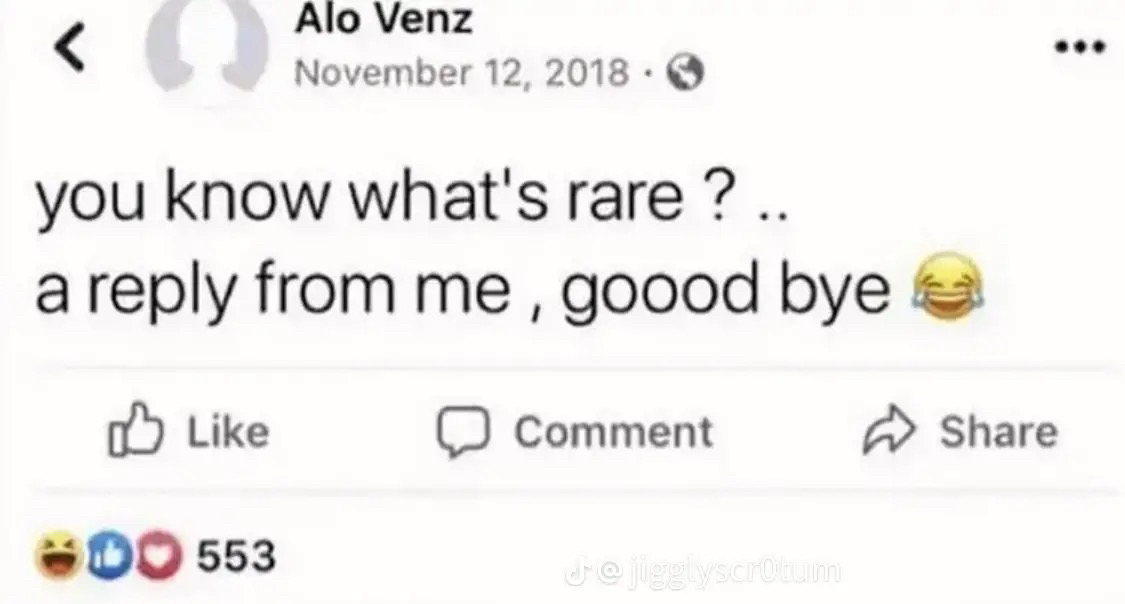This screenshot has height=604, width=1125.
Task: Click the post text 'you know what's rare'
Action: (x=386, y=197)
